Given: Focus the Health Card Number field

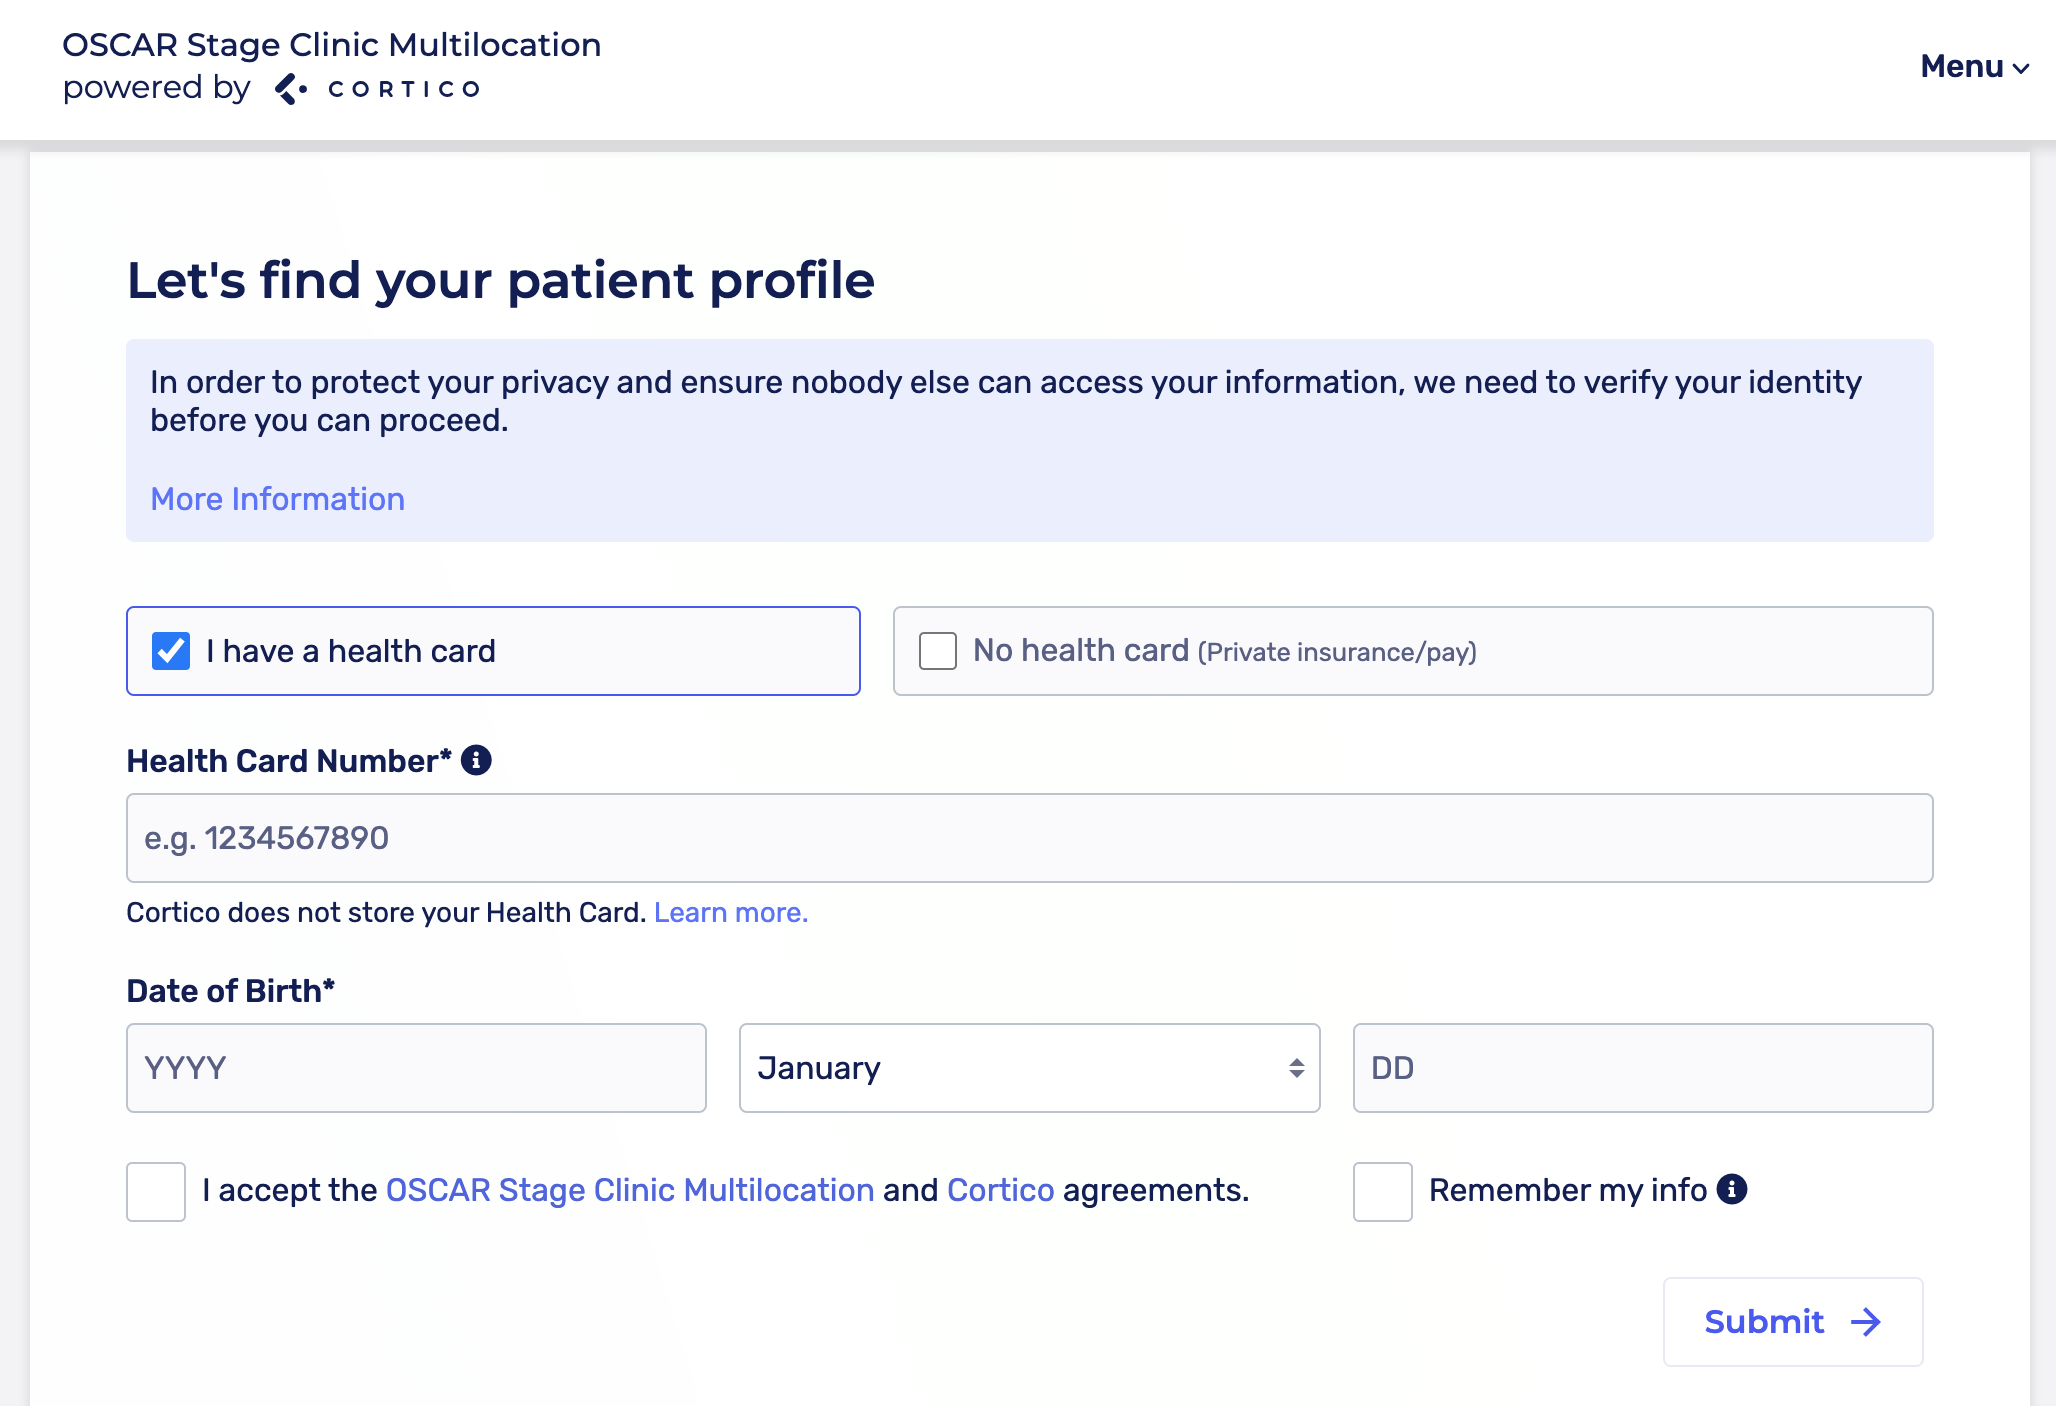Looking at the screenshot, I should [x=1029, y=838].
